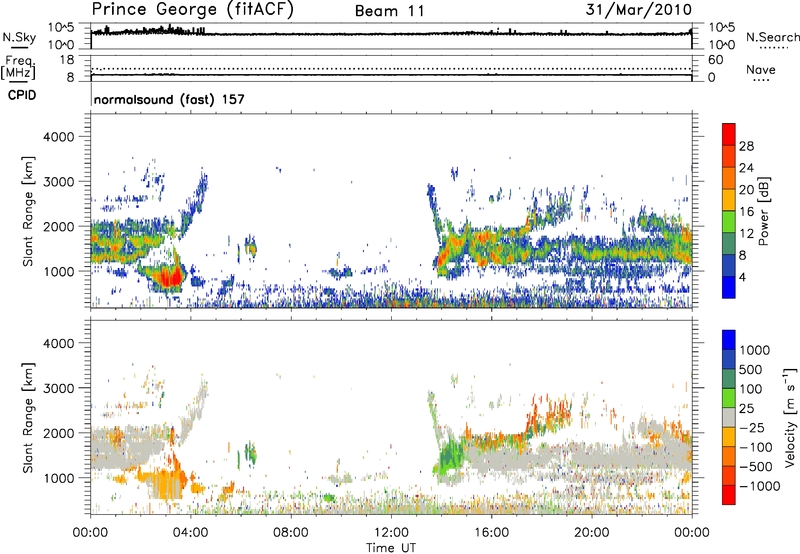Click the 'Time UT' axis title
This screenshot has height=554, width=800.
[x=391, y=547]
